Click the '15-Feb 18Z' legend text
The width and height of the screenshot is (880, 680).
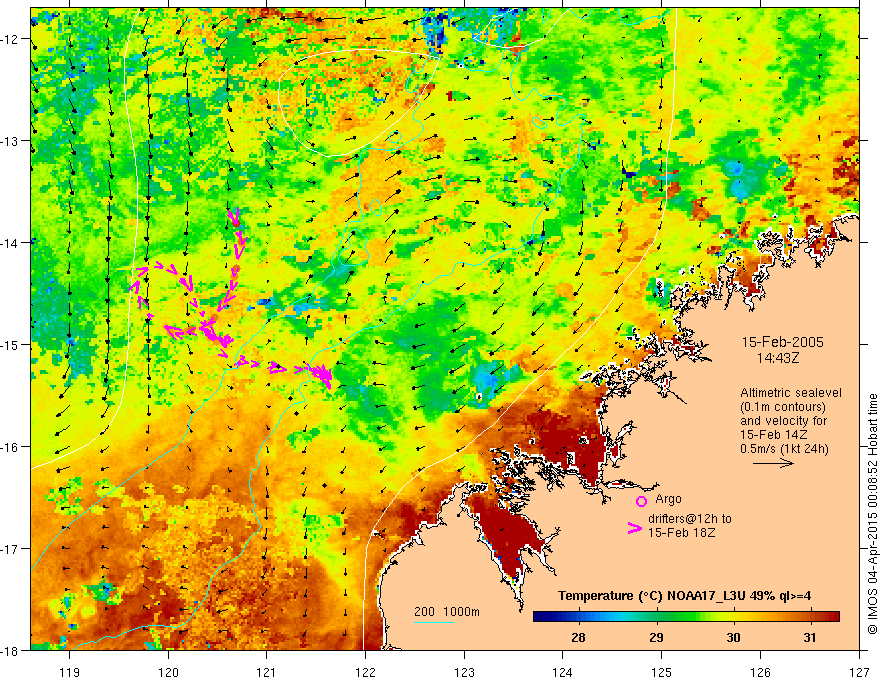pos(681,532)
